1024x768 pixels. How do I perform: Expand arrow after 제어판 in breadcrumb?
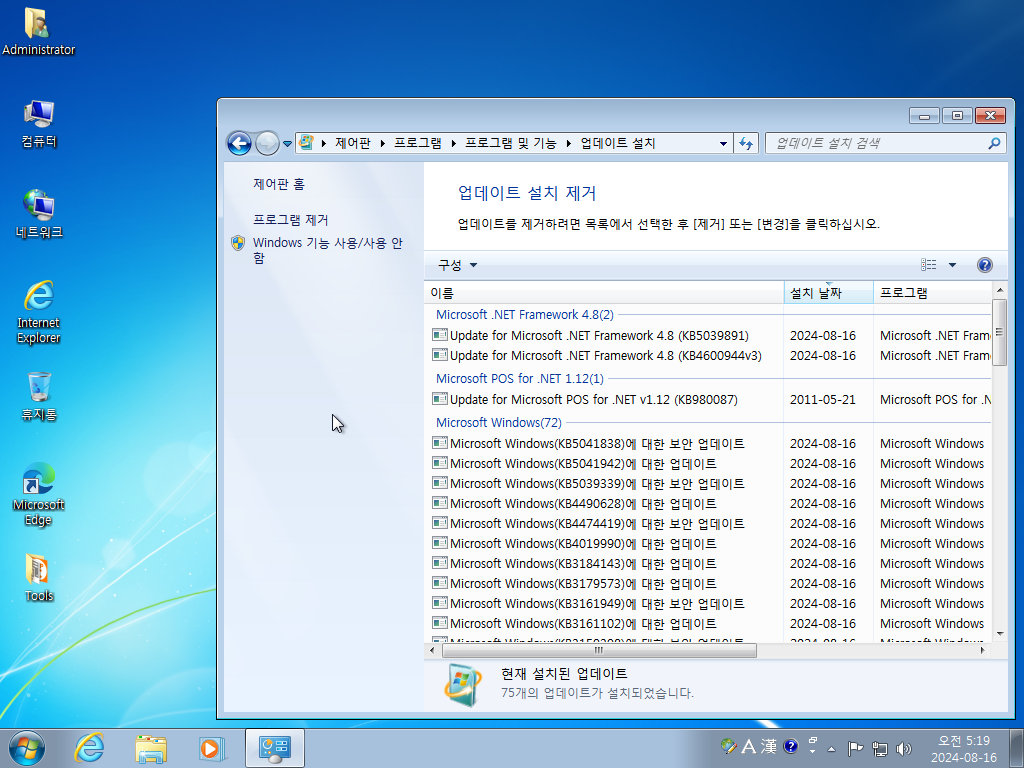[x=383, y=143]
